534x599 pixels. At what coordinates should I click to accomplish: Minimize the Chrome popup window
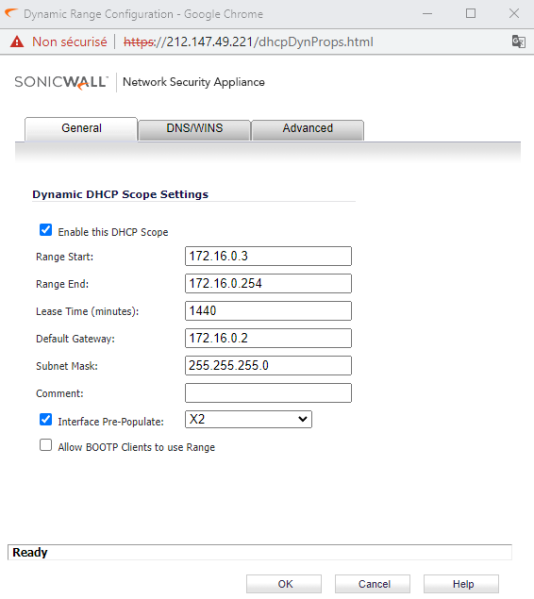[427, 14]
